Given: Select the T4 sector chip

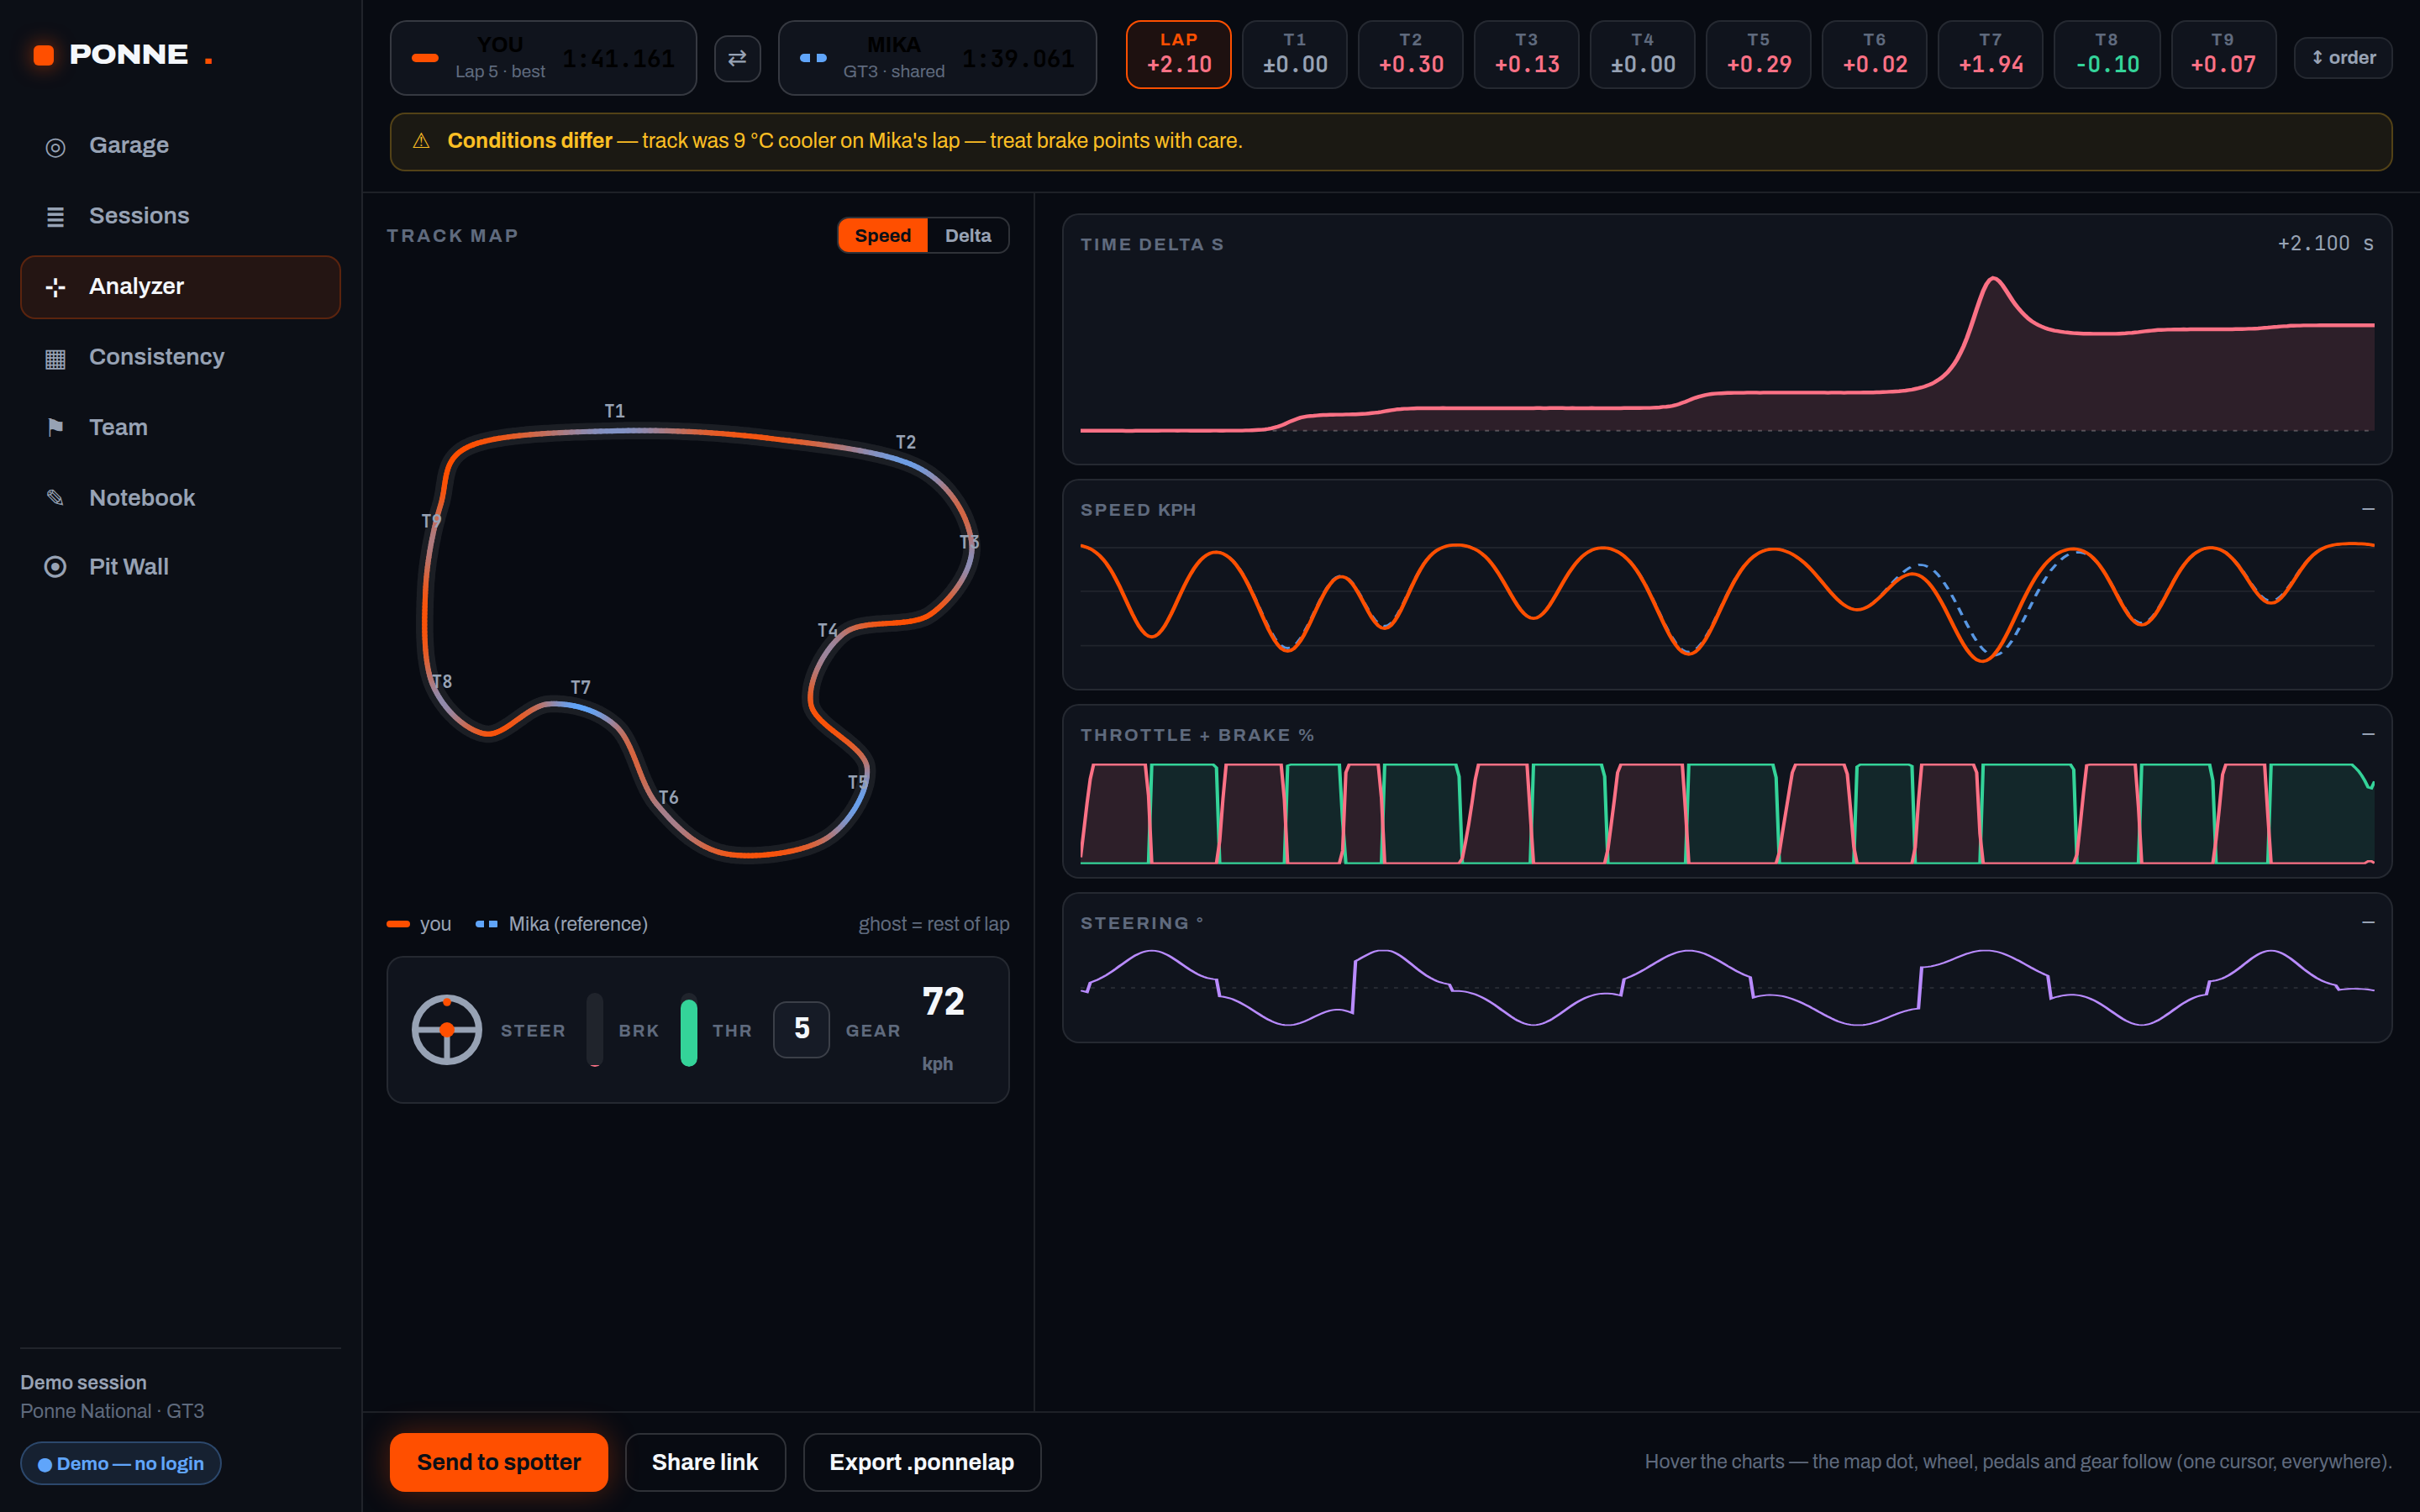Looking at the screenshot, I should (x=1642, y=55).
